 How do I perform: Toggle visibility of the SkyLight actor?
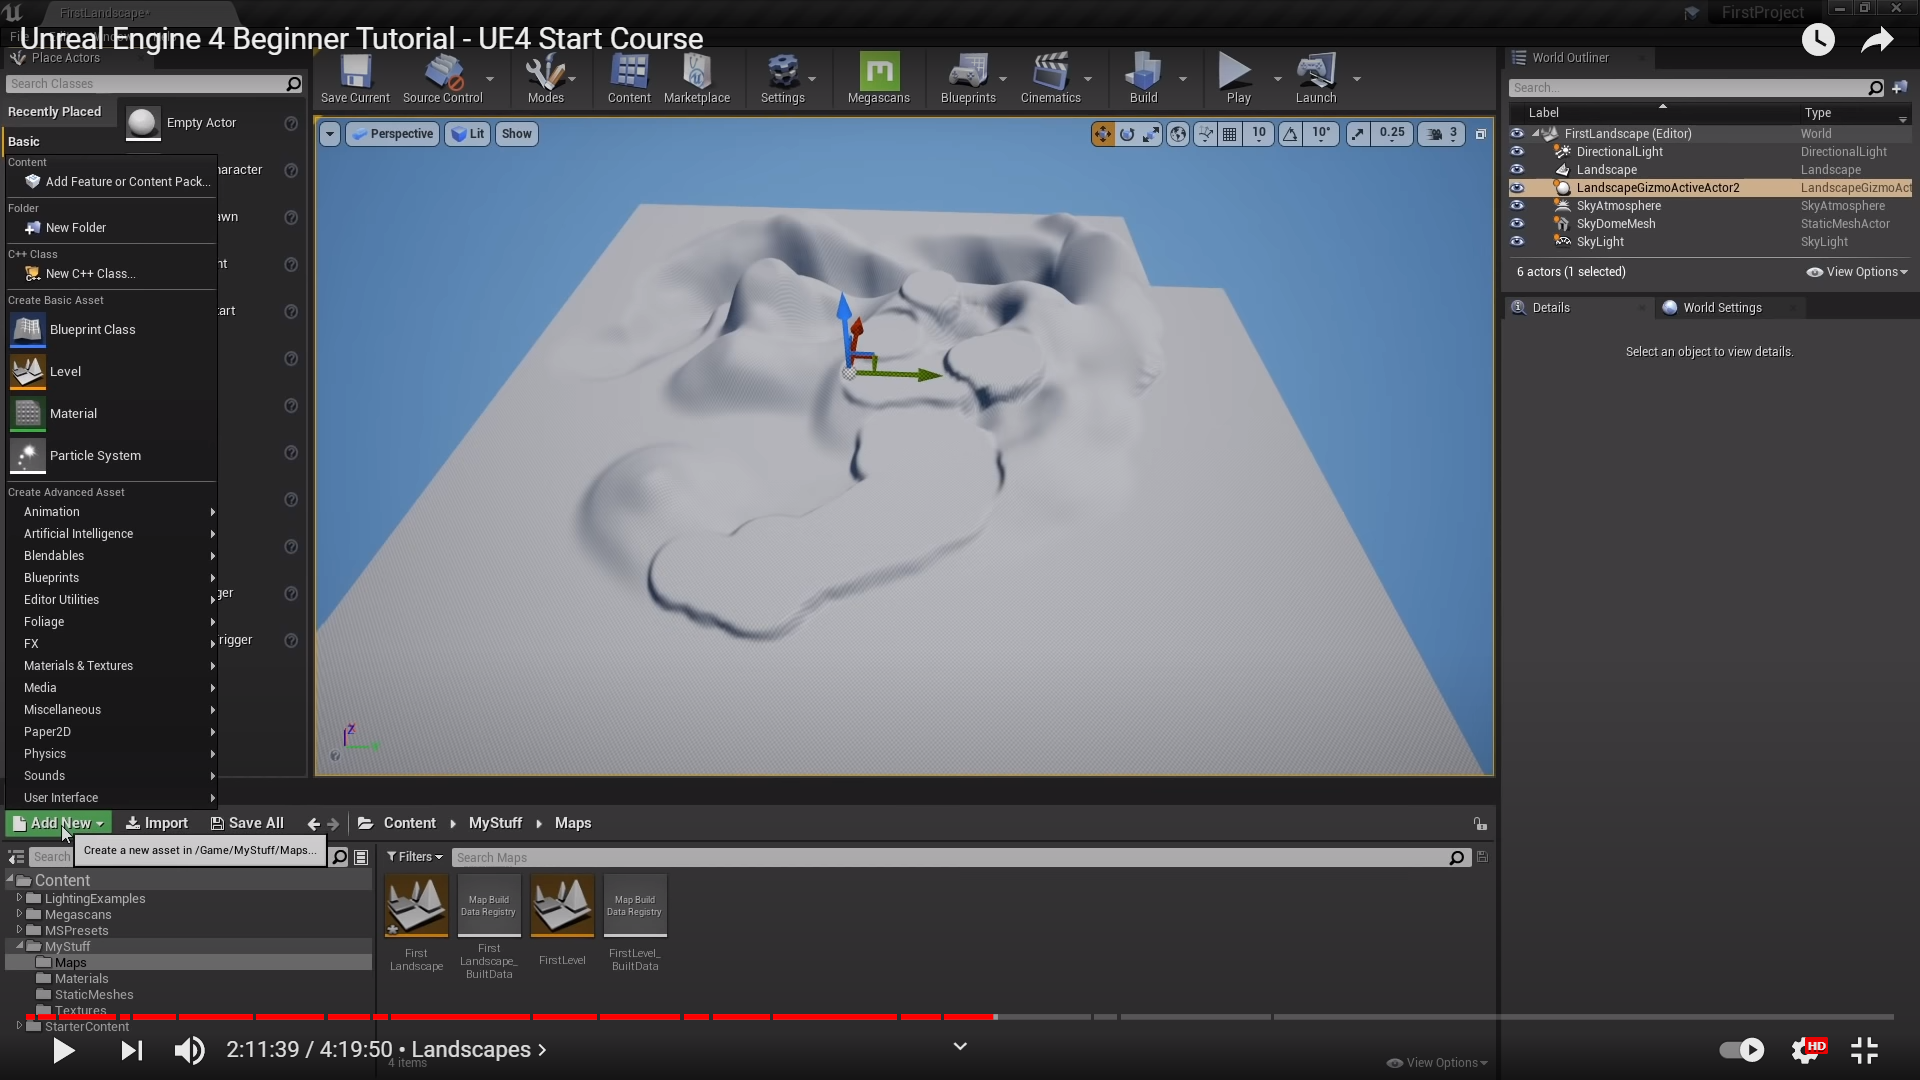(1517, 242)
